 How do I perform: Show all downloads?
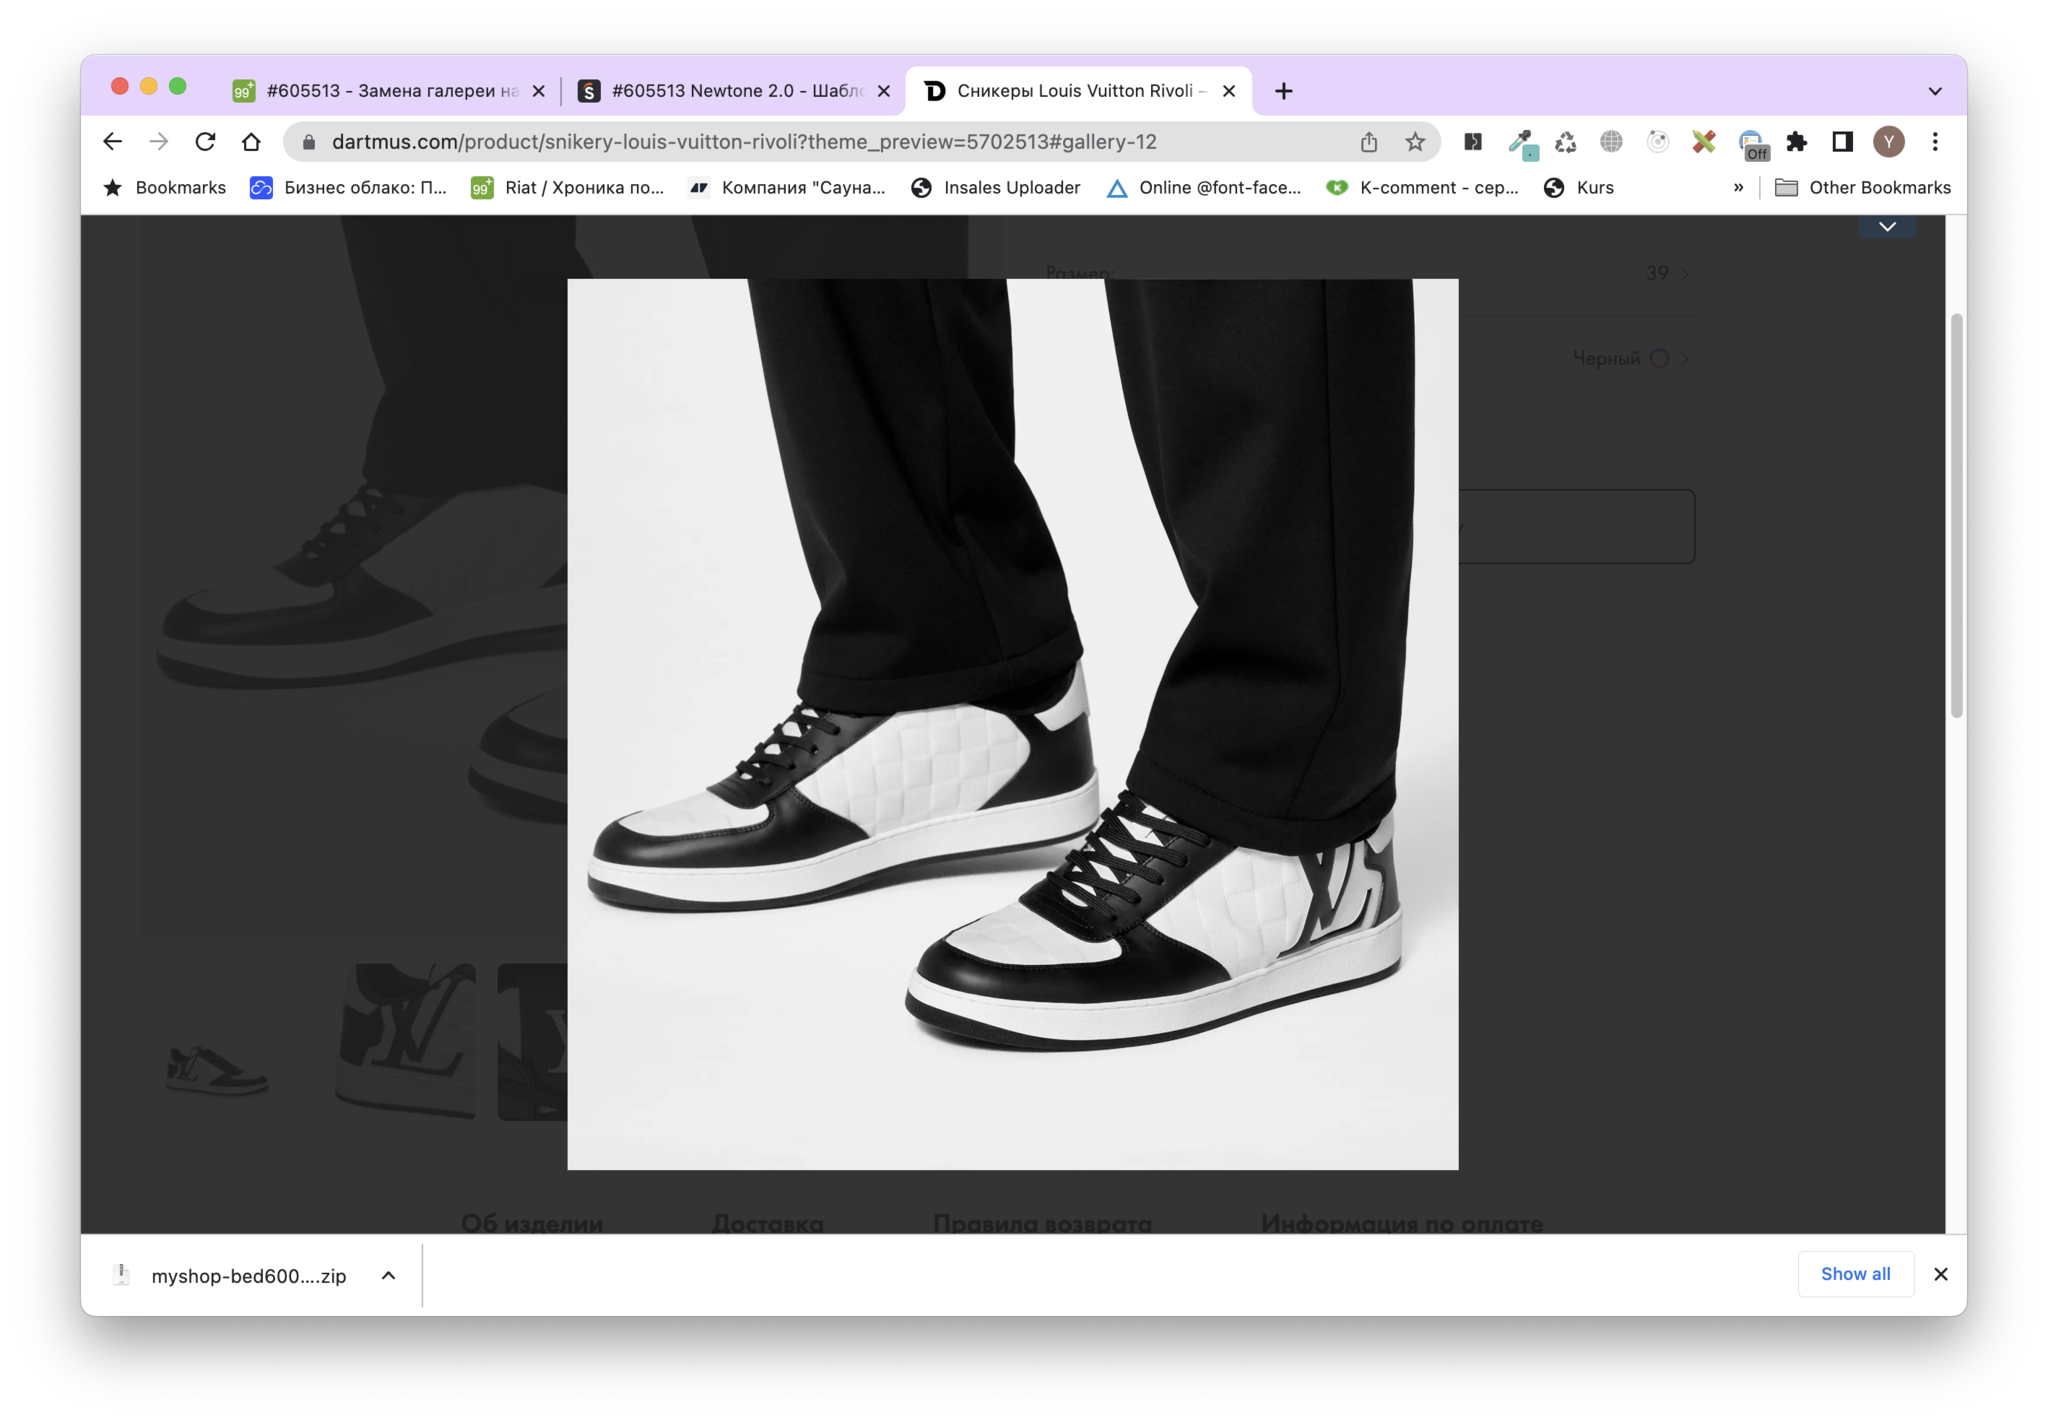tap(1855, 1273)
